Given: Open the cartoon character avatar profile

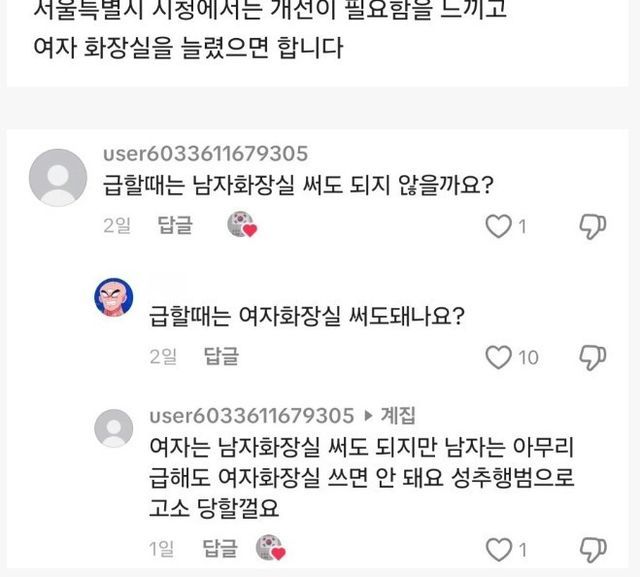Looking at the screenshot, I should (114, 297).
